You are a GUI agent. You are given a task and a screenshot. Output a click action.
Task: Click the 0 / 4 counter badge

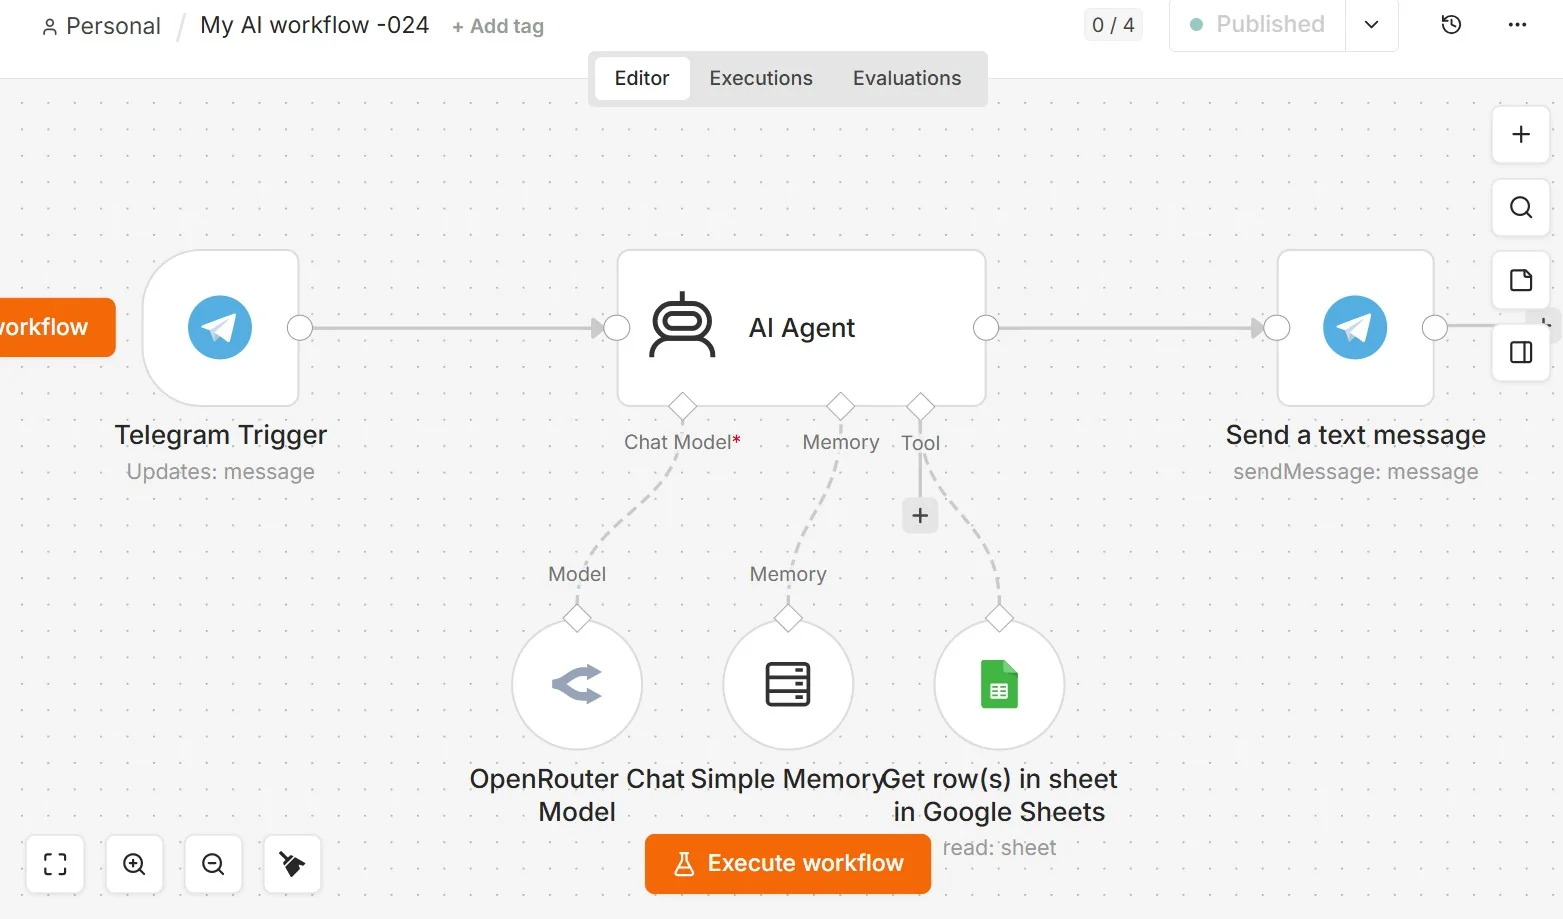pyautogui.click(x=1113, y=25)
